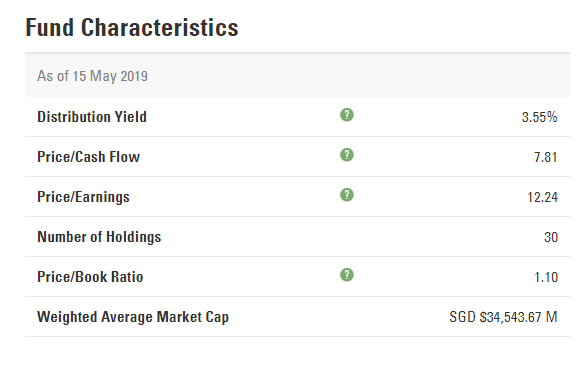Screen dimensions: 581x365
Task: Select the holdings count of 30
Action: click(x=551, y=237)
